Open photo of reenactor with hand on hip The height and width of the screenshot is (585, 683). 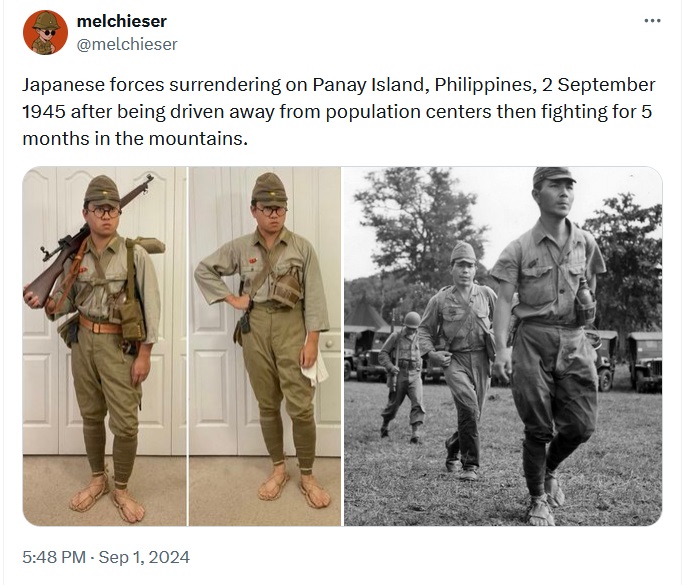coord(265,346)
